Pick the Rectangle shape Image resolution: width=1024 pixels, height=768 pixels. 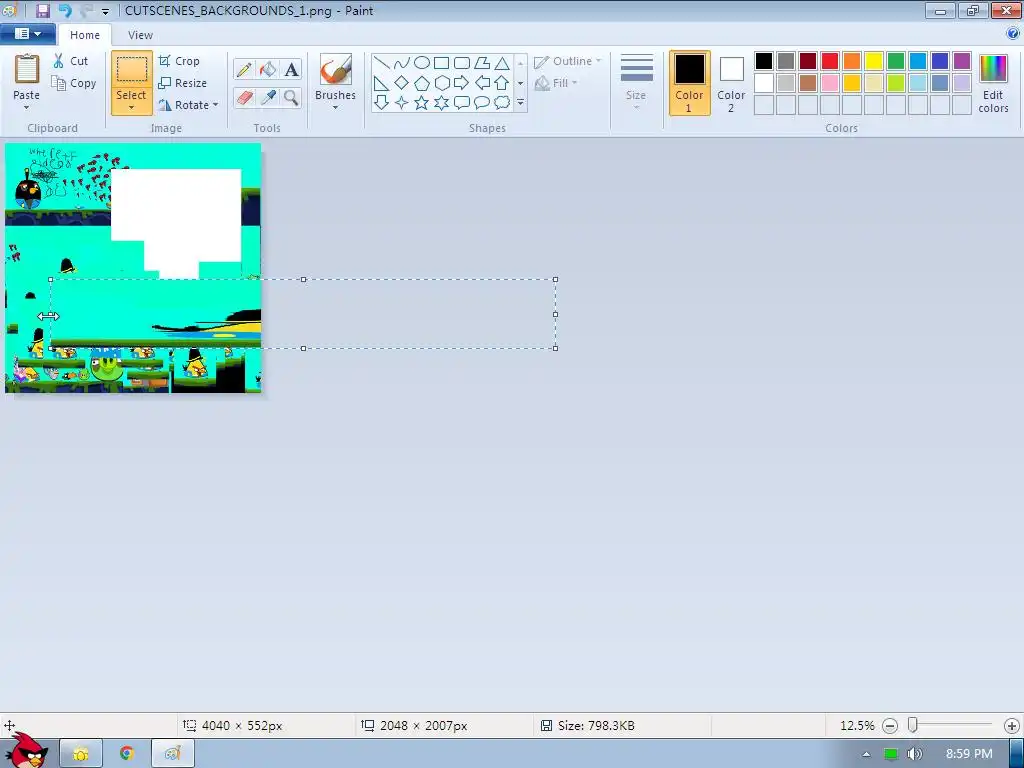pyautogui.click(x=441, y=63)
